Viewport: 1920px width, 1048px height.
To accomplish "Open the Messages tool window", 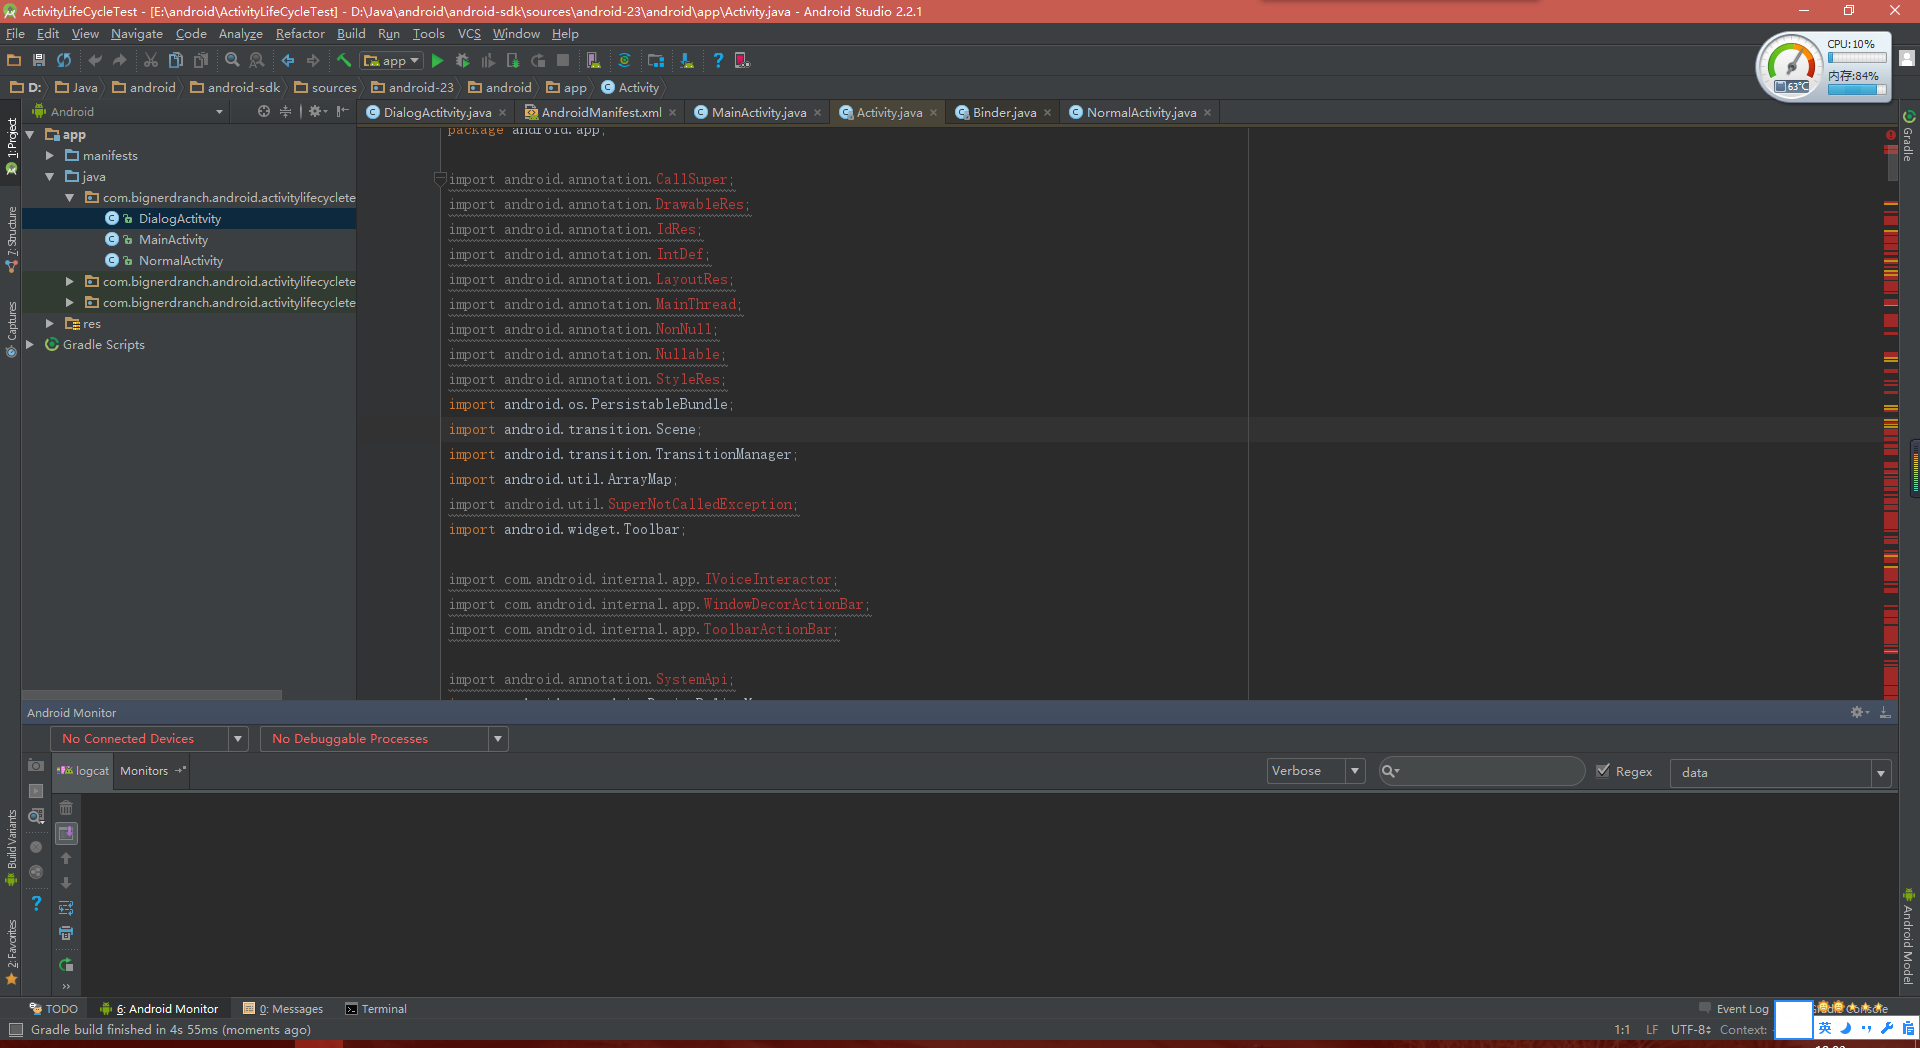I will [x=283, y=1009].
